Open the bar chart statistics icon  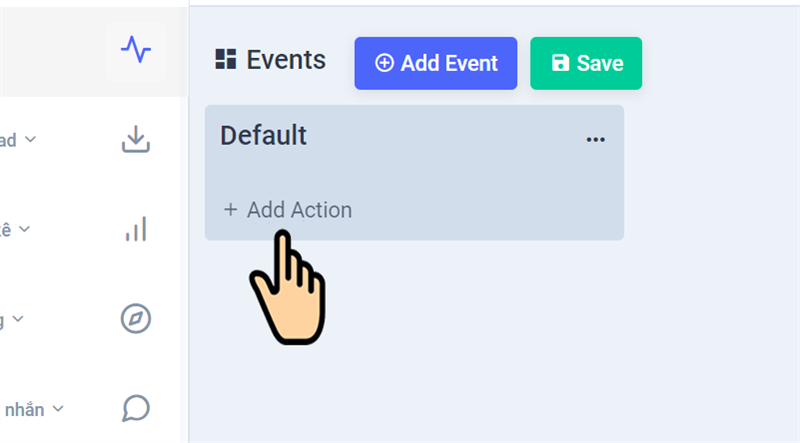coord(136,229)
